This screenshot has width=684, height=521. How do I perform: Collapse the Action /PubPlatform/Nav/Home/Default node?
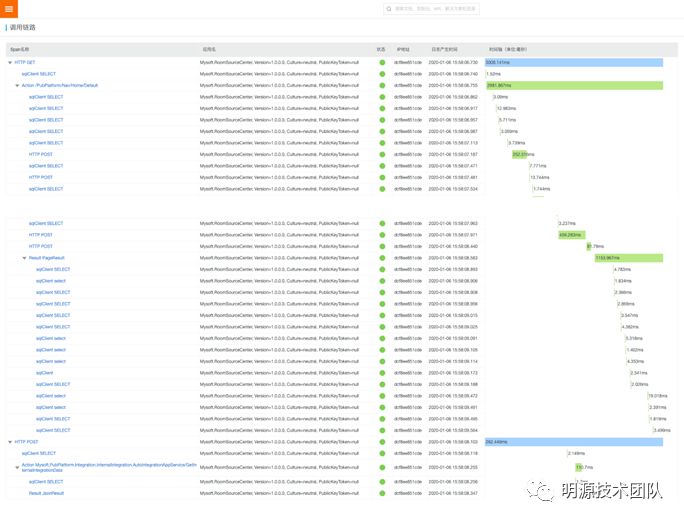(17, 85)
